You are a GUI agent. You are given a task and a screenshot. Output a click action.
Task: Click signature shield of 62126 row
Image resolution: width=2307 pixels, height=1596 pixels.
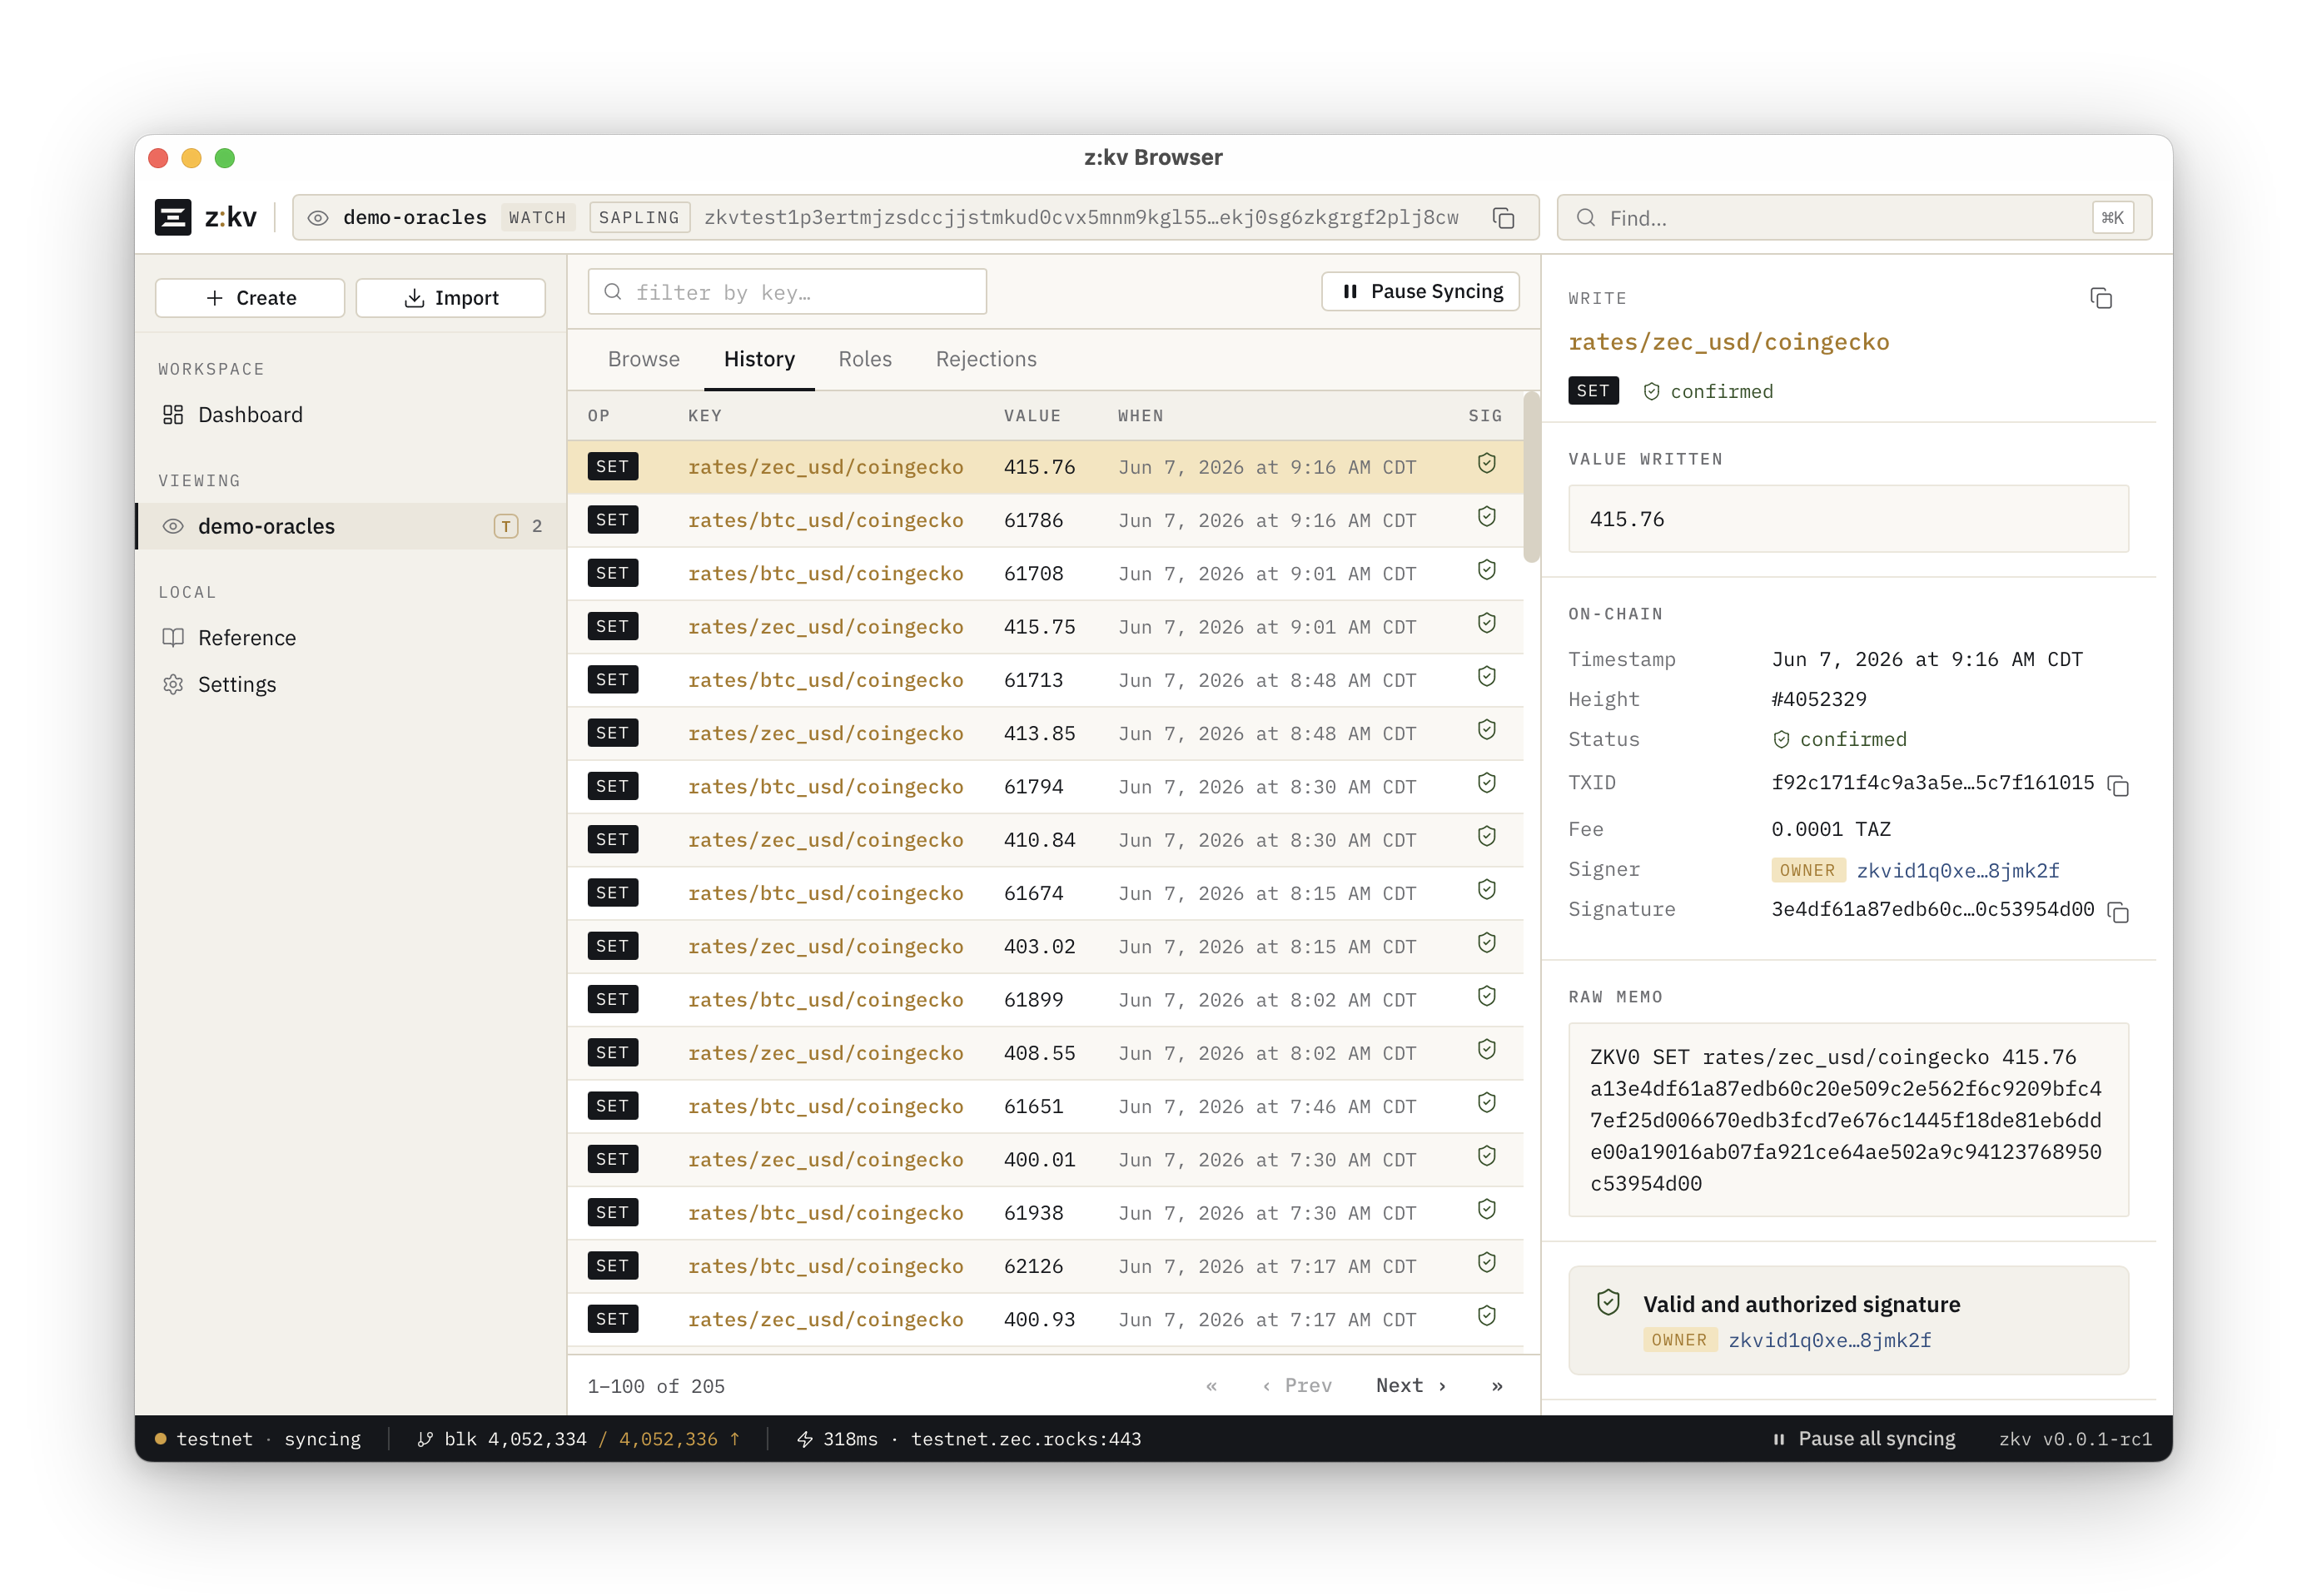pyautogui.click(x=1487, y=1262)
